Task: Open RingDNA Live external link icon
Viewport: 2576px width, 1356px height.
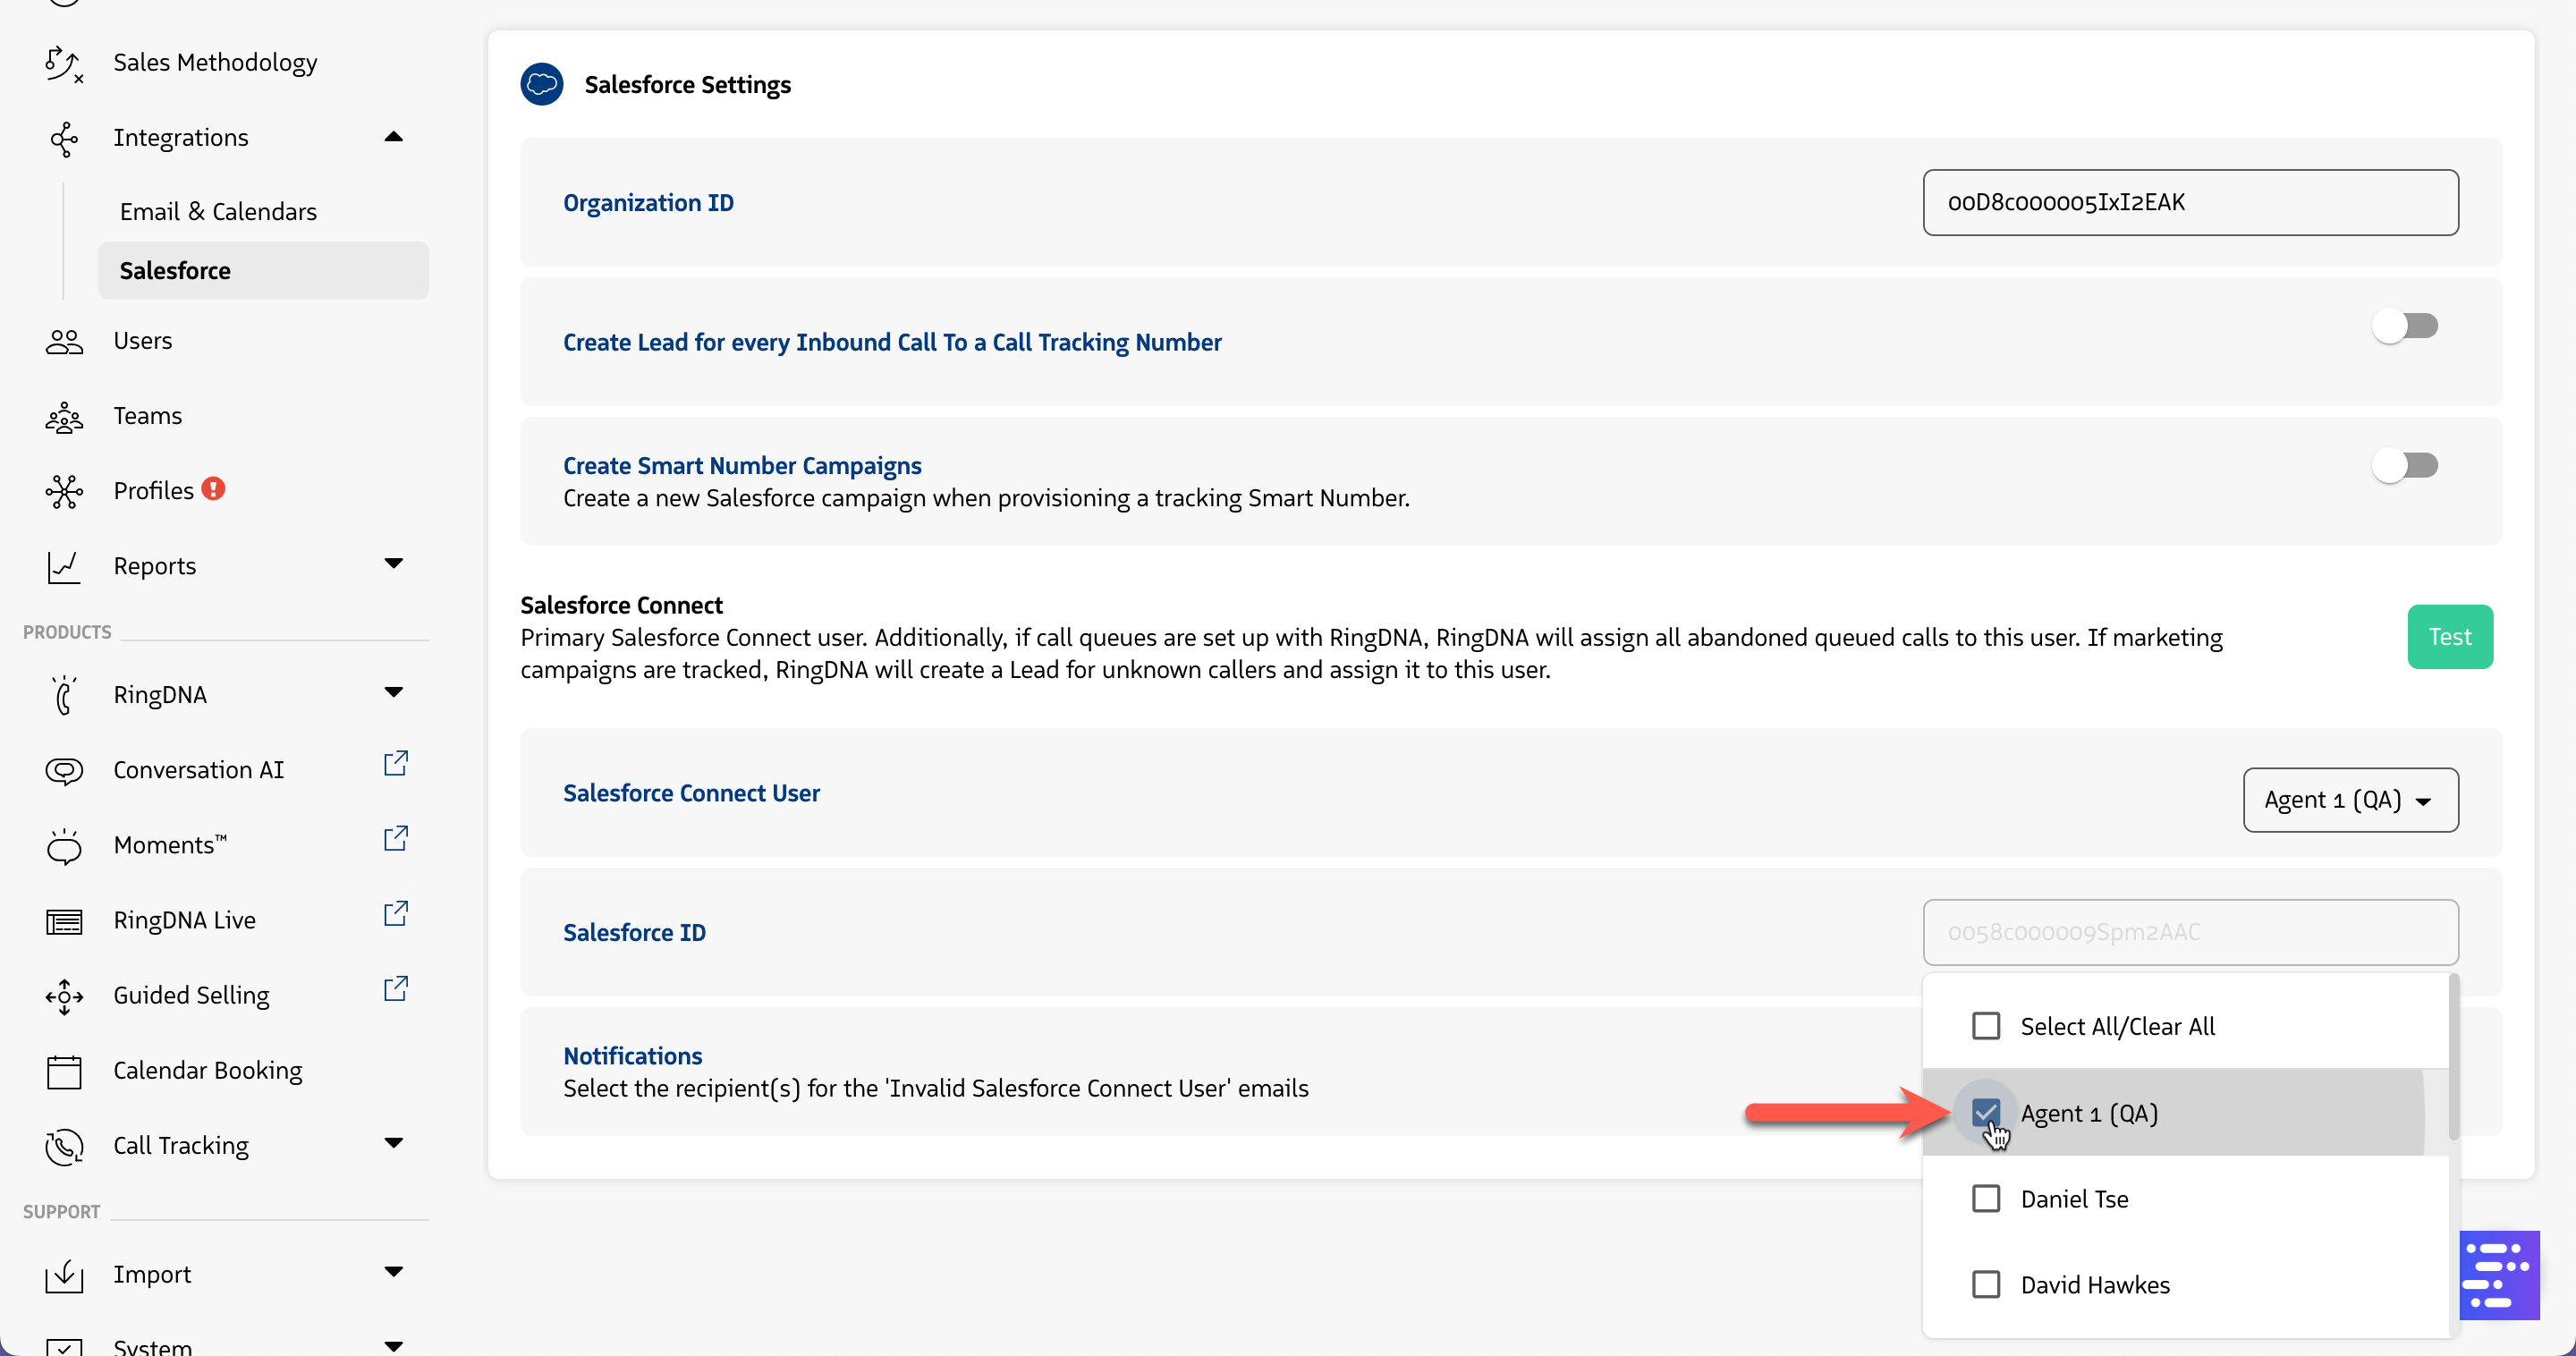Action: [x=396, y=914]
